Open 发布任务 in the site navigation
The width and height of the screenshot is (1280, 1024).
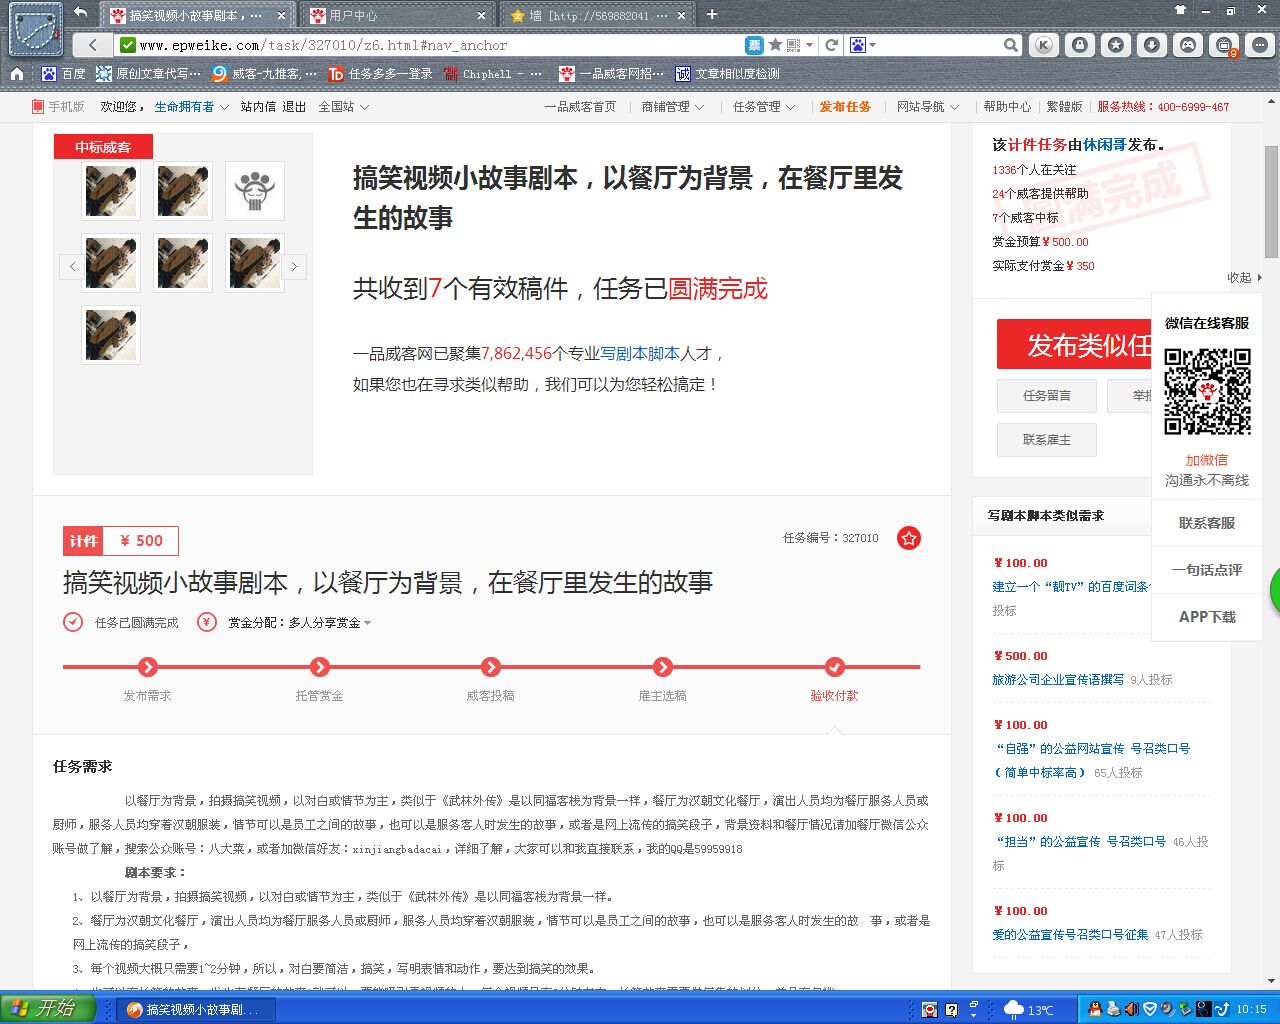coord(845,107)
